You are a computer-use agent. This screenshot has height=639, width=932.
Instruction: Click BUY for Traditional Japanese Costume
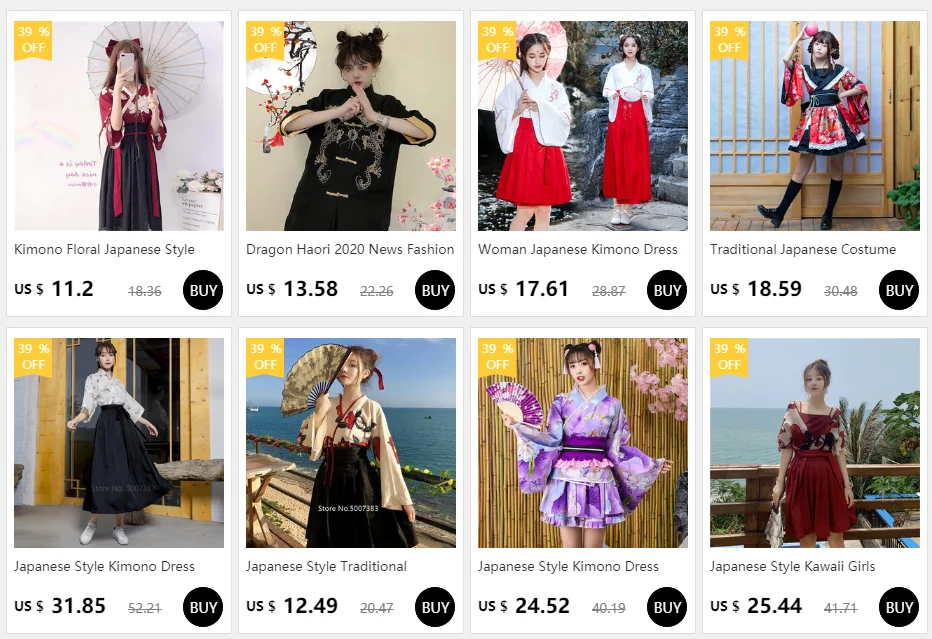coord(899,290)
